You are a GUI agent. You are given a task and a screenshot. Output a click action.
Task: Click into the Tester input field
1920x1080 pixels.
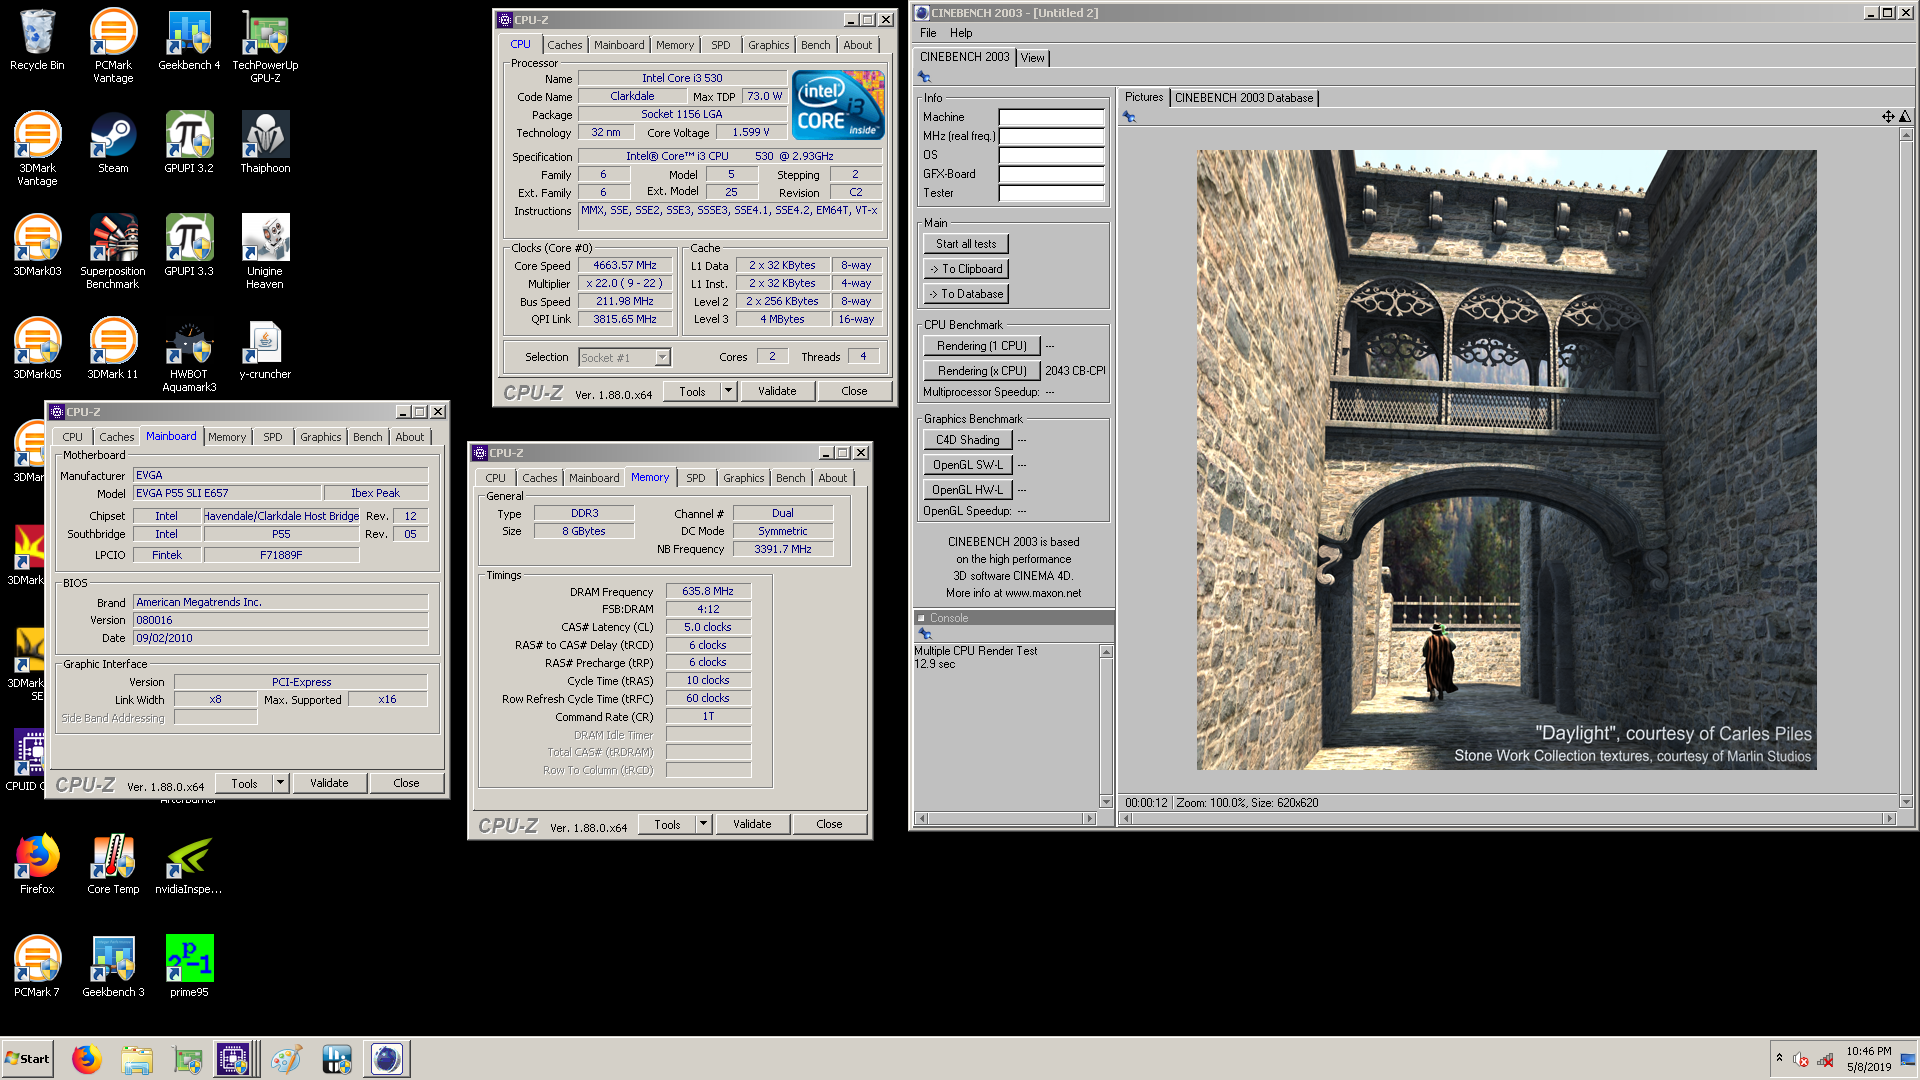1051,193
